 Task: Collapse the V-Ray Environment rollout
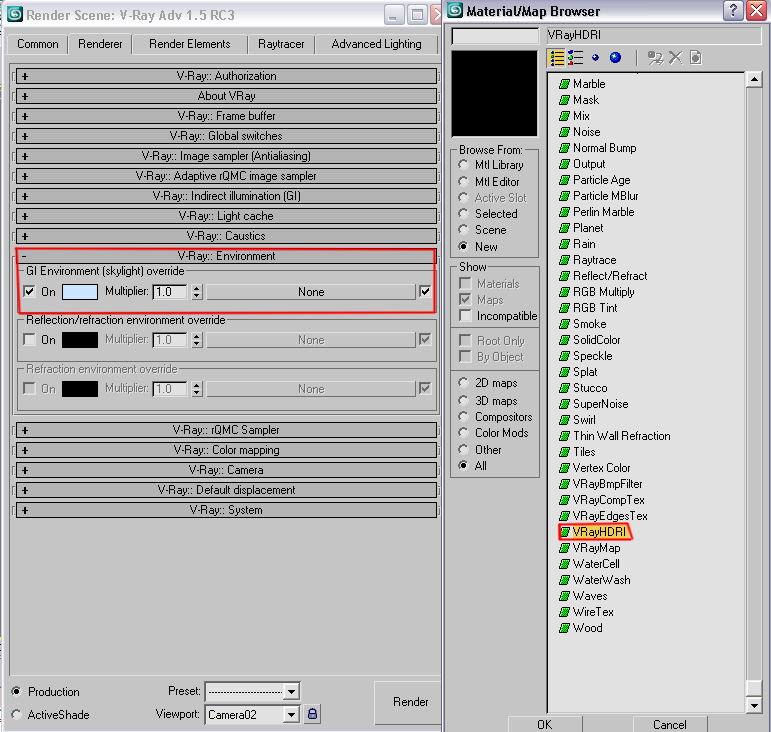point(227,256)
